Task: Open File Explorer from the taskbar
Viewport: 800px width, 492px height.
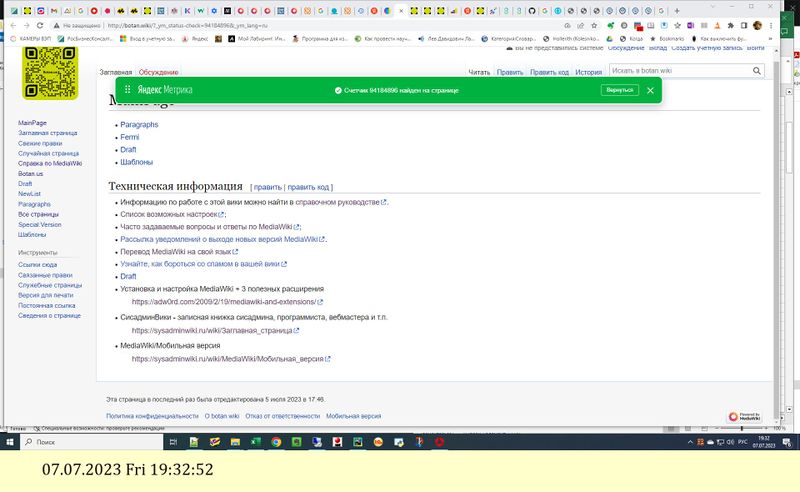Action: pyautogui.click(x=235, y=442)
